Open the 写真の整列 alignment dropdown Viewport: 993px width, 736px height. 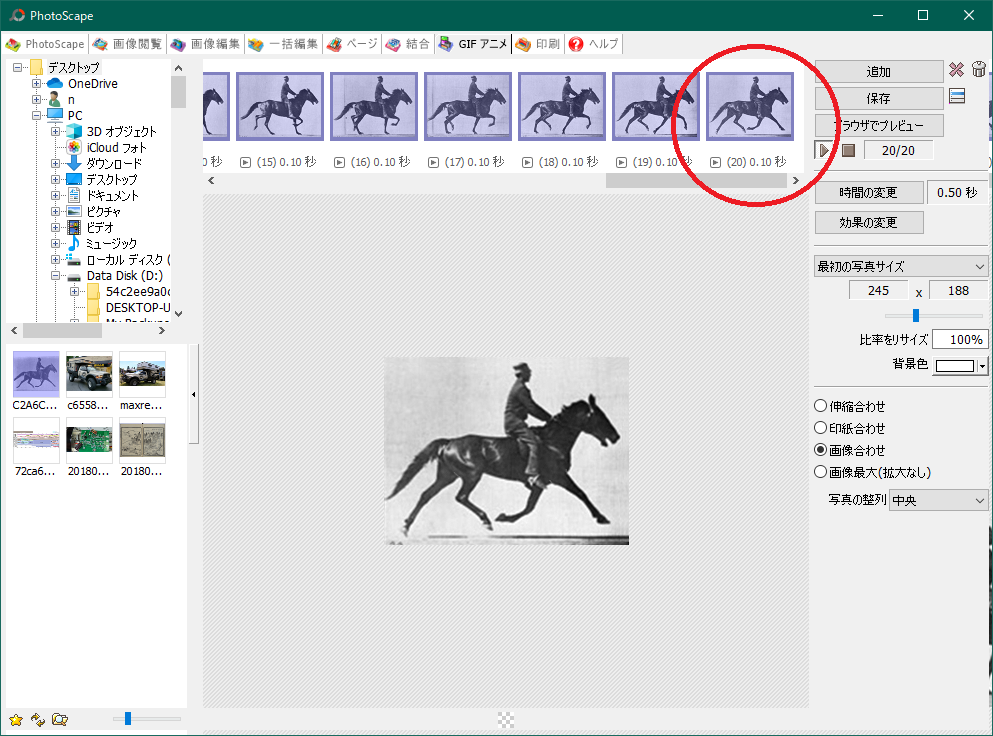(x=939, y=500)
